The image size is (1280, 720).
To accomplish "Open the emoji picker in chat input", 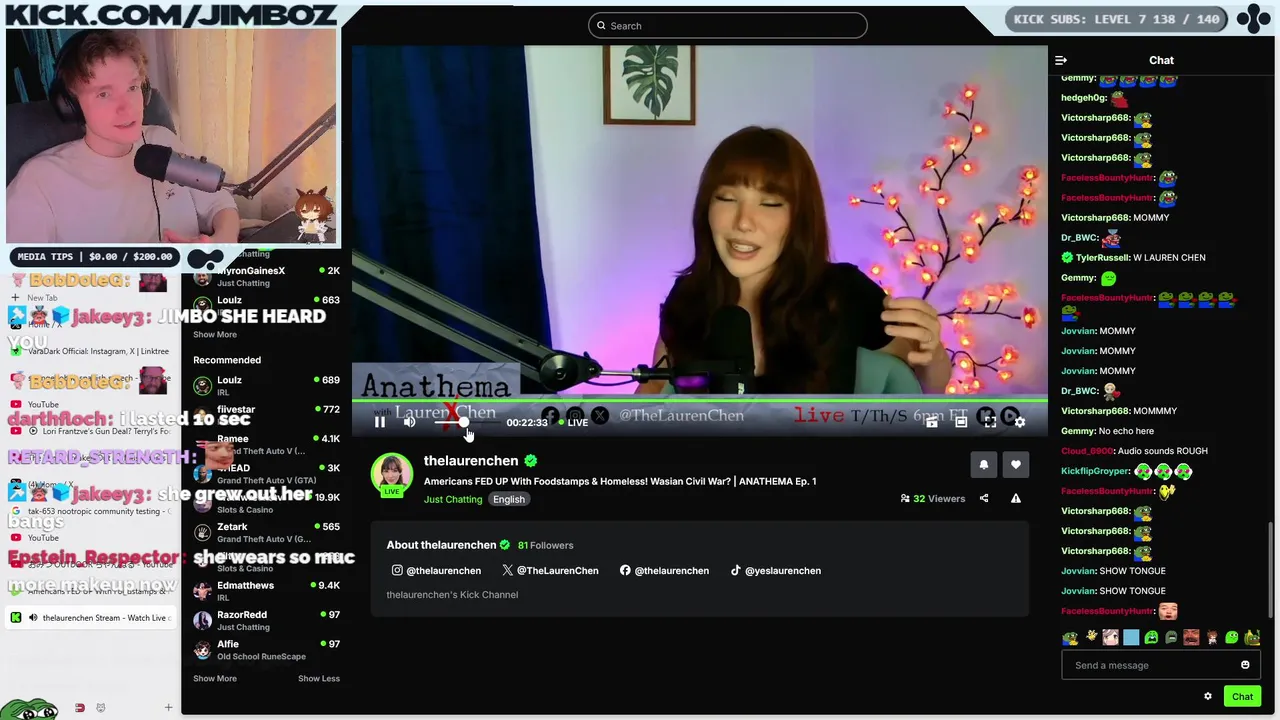I will [x=1245, y=665].
